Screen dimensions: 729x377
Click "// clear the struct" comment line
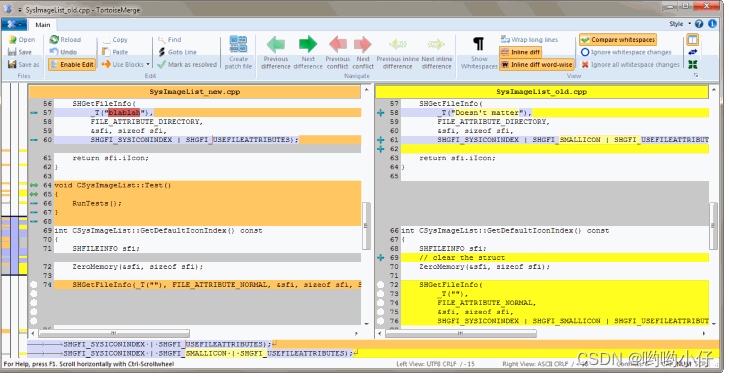[x=462, y=258]
